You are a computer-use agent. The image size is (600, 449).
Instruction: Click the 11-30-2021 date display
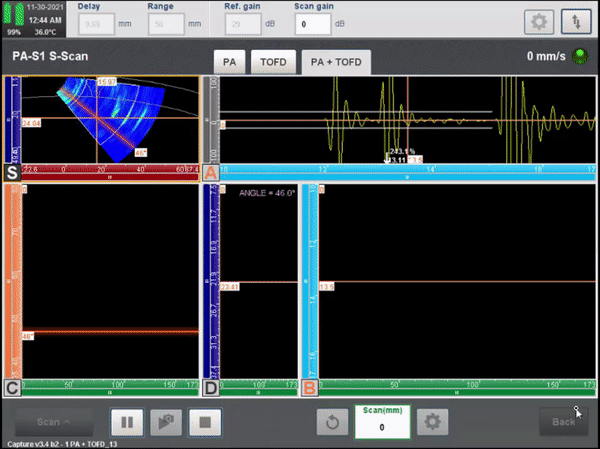pos(45,7)
